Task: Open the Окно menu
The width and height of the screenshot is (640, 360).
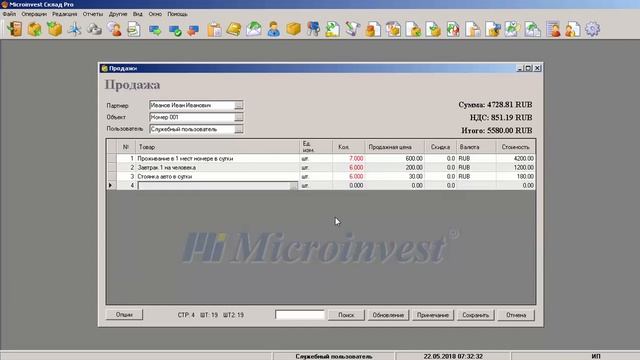Action: (x=155, y=14)
